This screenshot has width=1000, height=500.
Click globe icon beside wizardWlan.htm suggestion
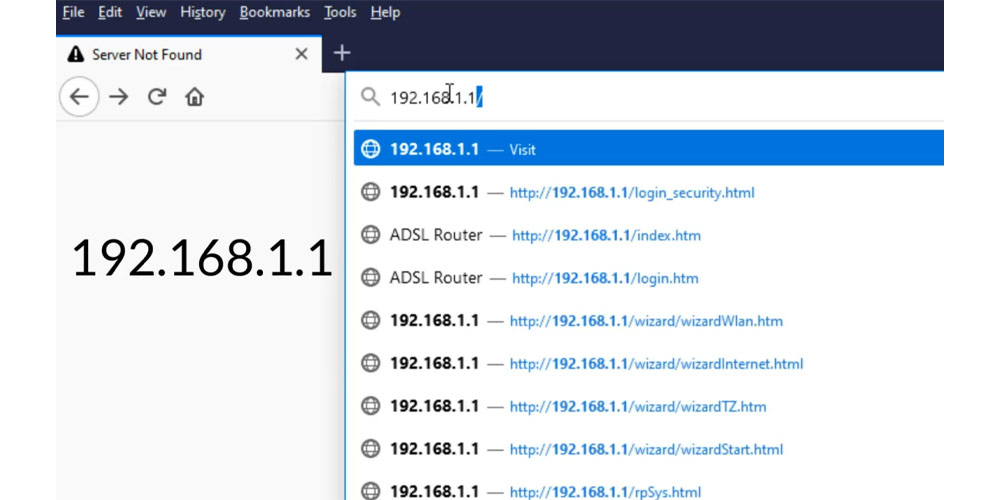pos(371,320)
